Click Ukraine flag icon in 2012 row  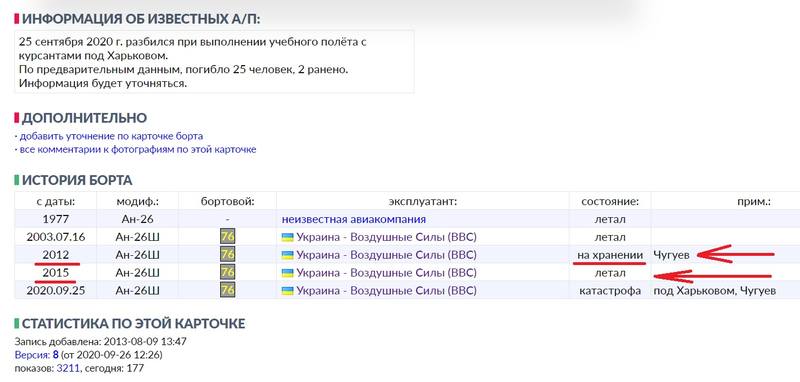(288, 256)
